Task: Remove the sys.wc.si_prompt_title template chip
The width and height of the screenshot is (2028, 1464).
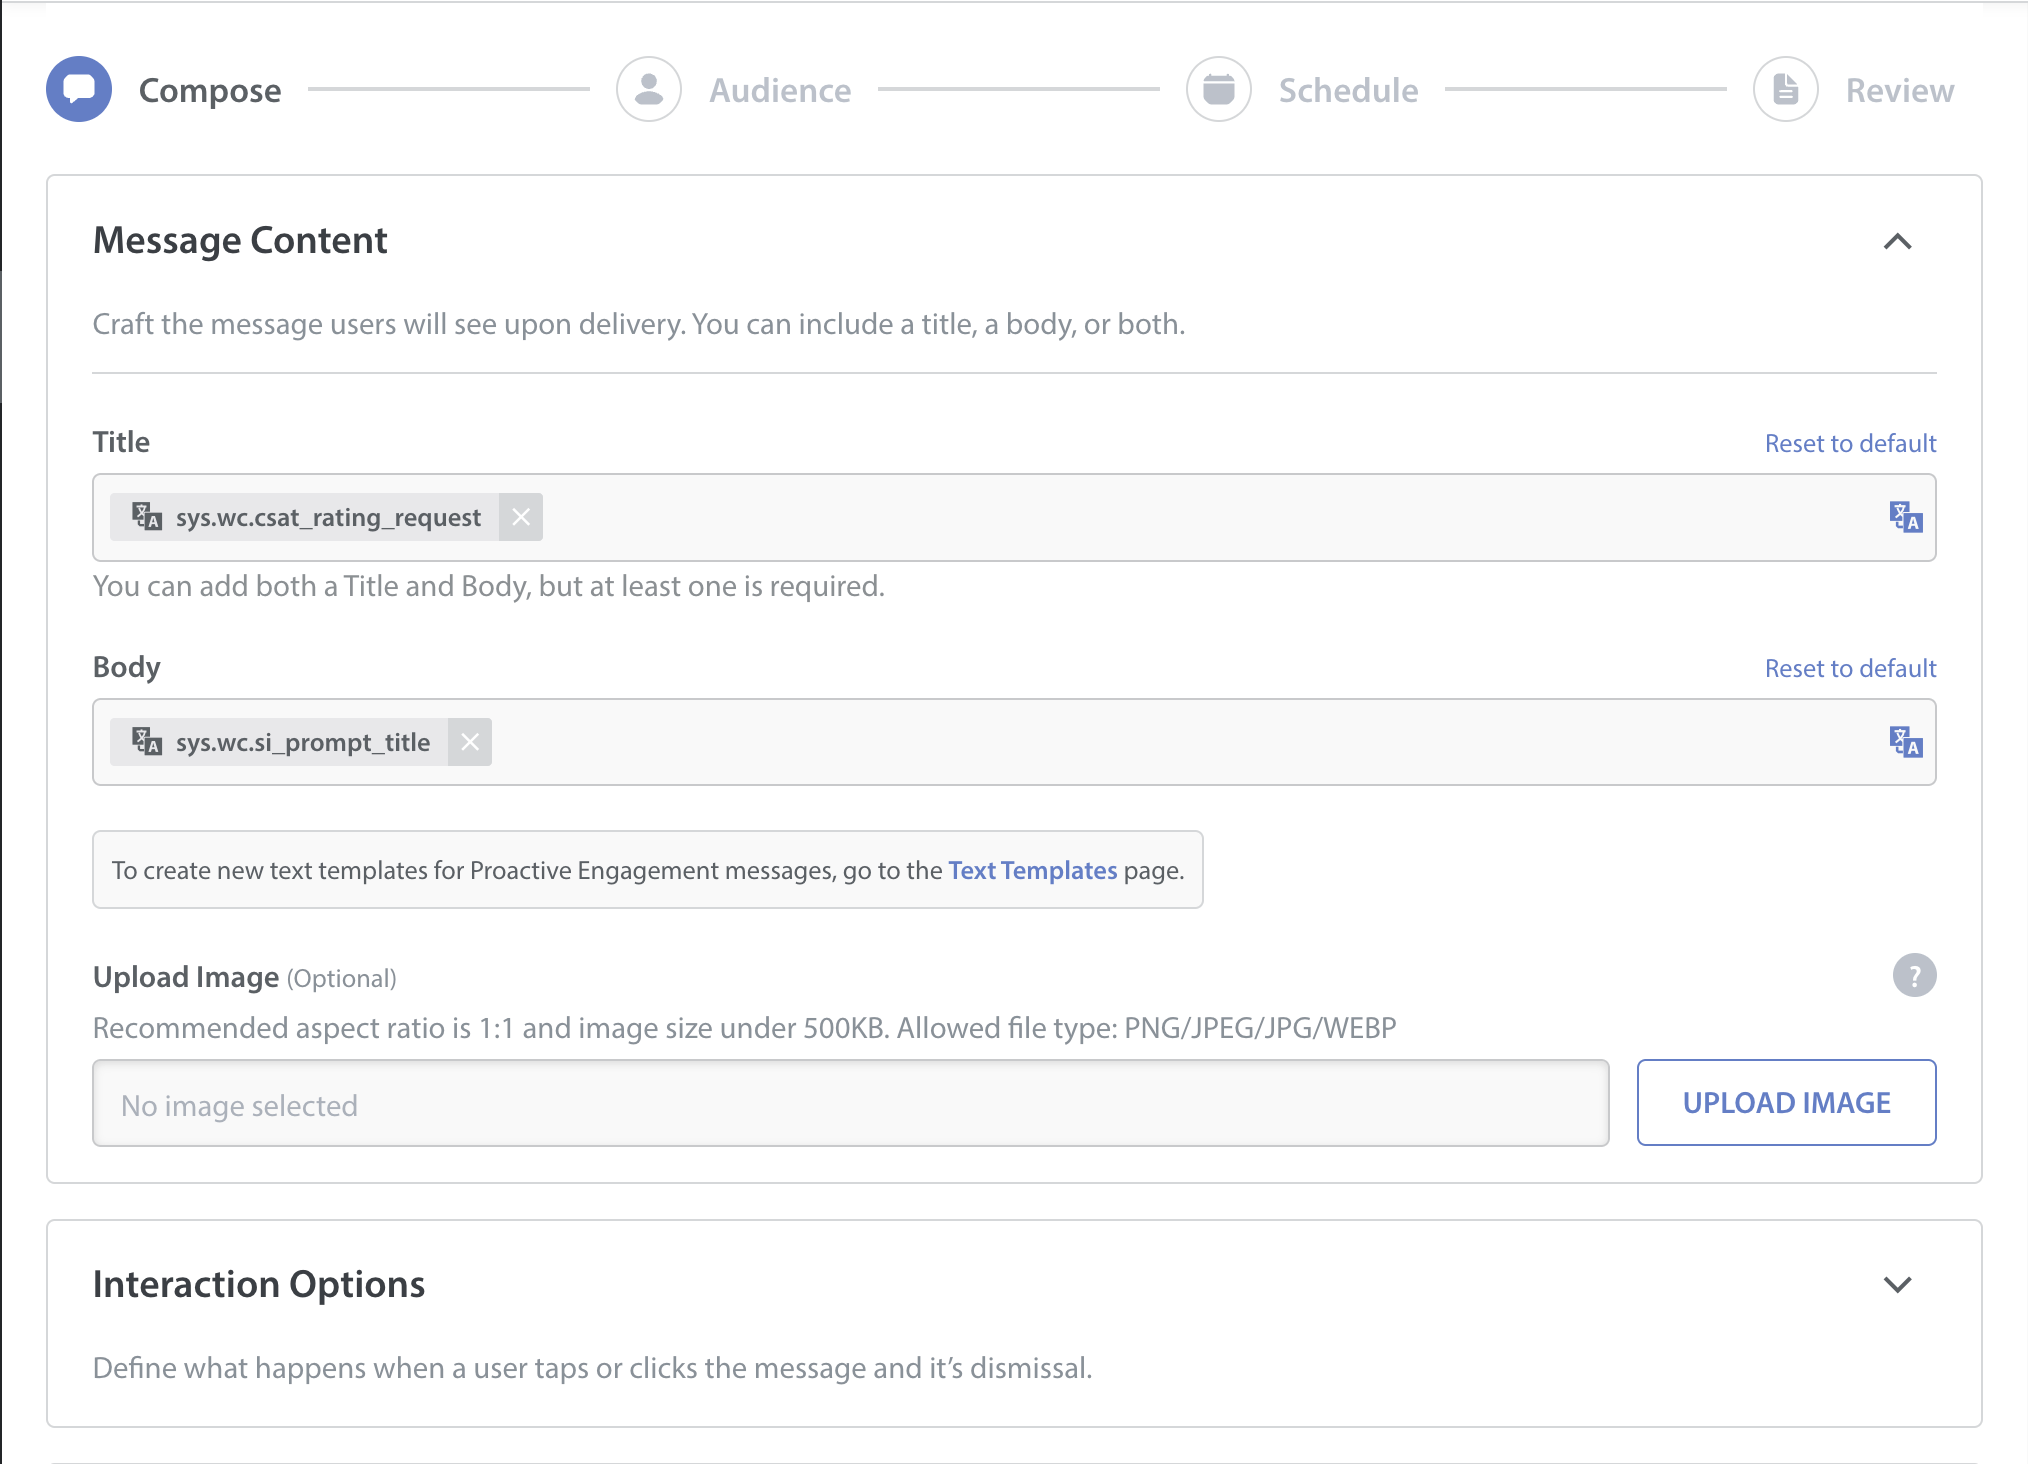Action: pos(470,742)
